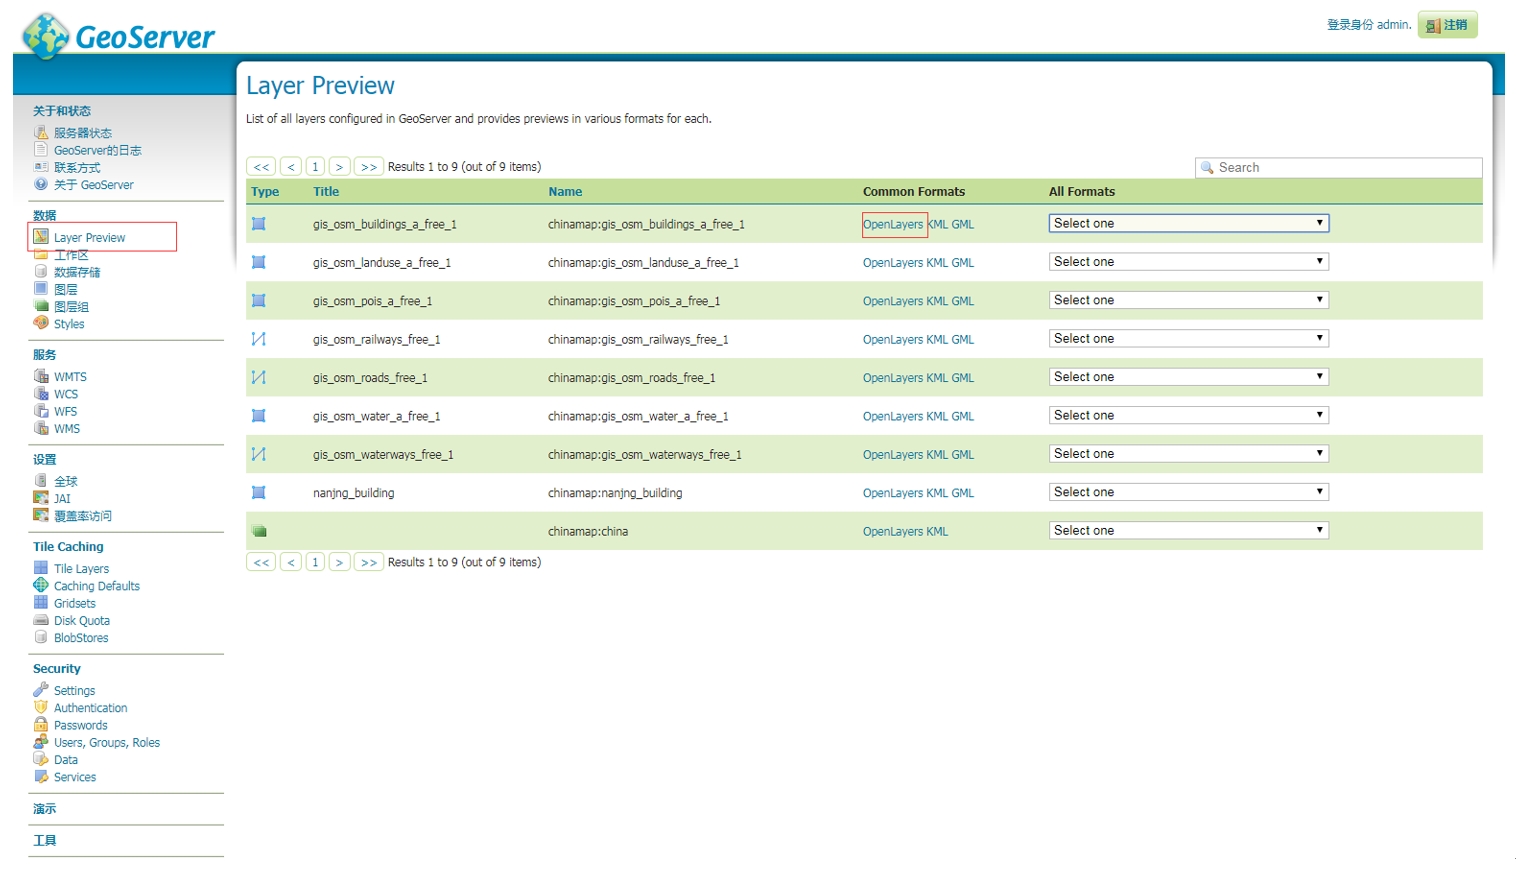
Task: Click layer group icon for chinamap:china
Action: pos(259,531)
